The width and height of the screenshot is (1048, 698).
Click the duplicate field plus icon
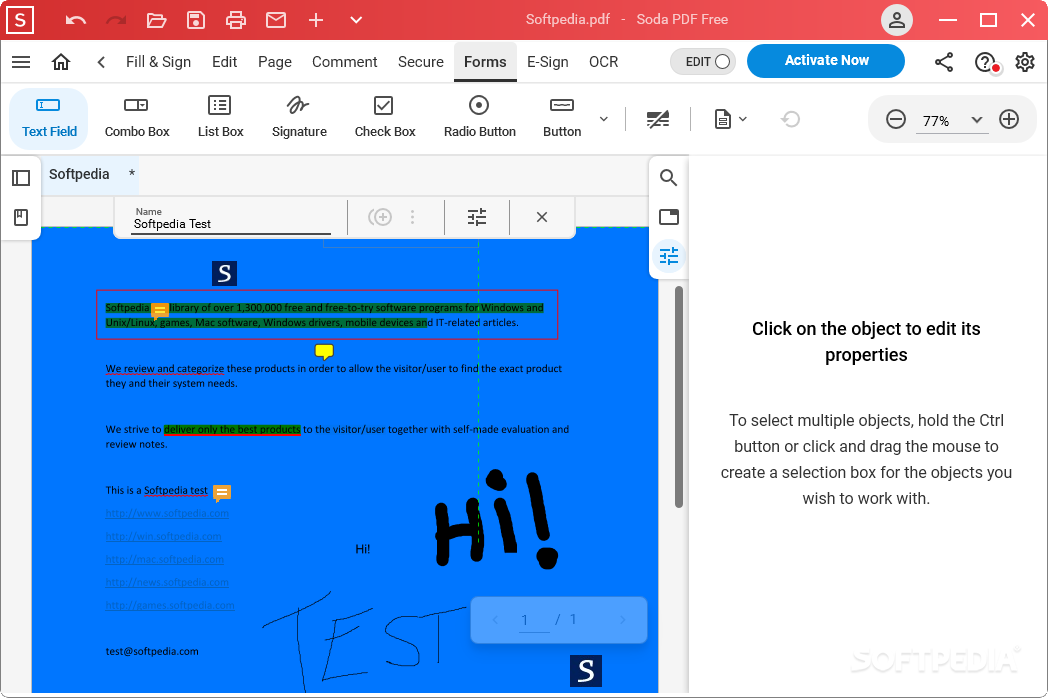click(x=380, y=217)
